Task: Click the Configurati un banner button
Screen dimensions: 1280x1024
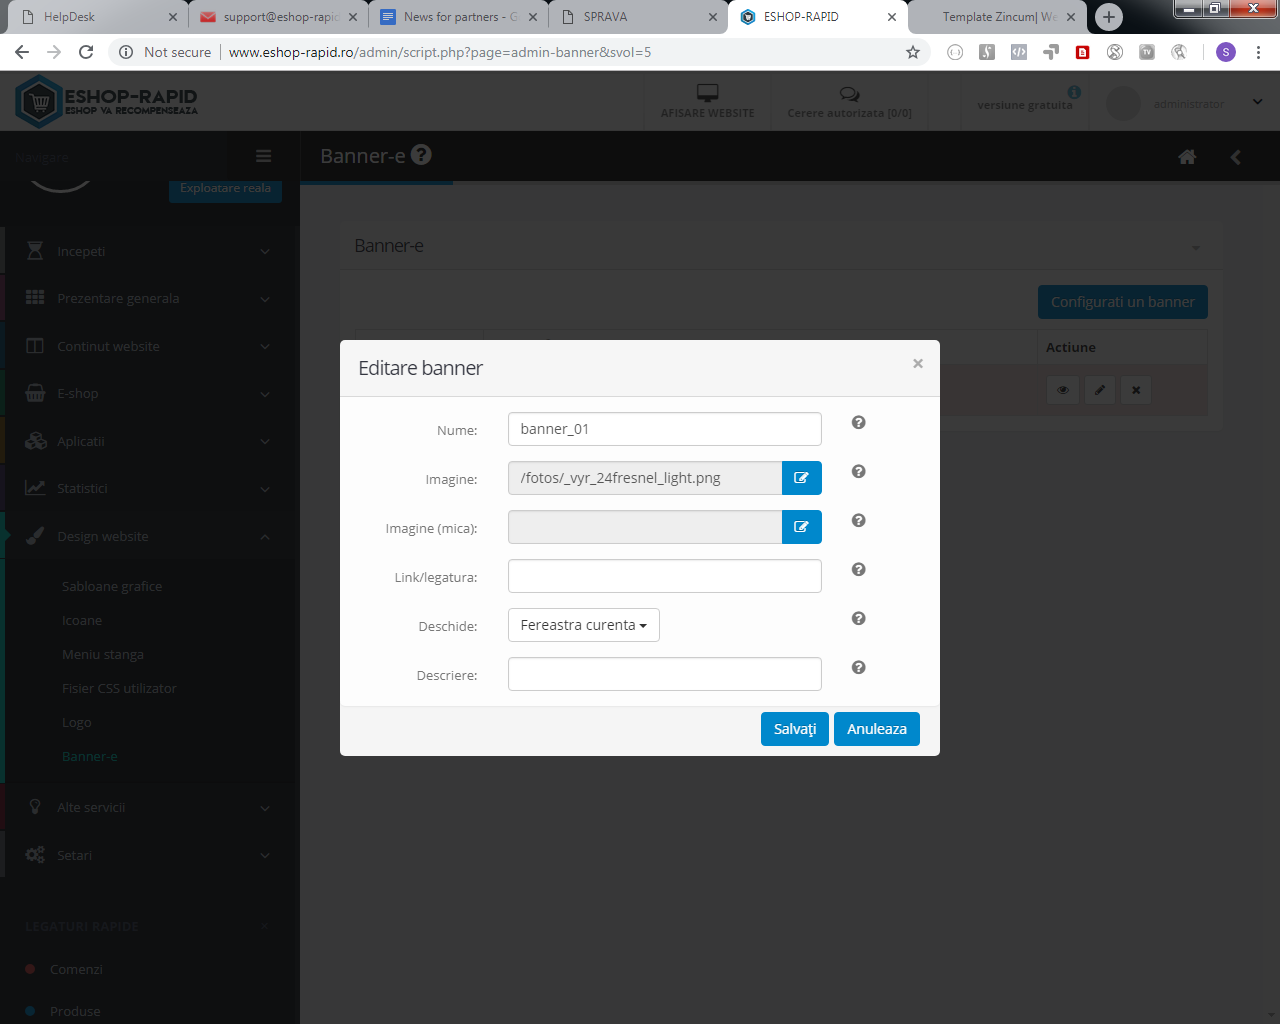Action: 1123,302
